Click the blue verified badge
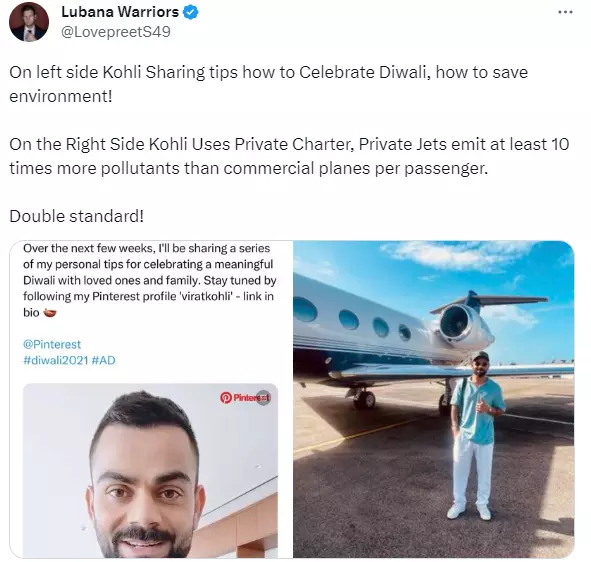Viewport: 591px width, 562px height. tap(190, 12)
